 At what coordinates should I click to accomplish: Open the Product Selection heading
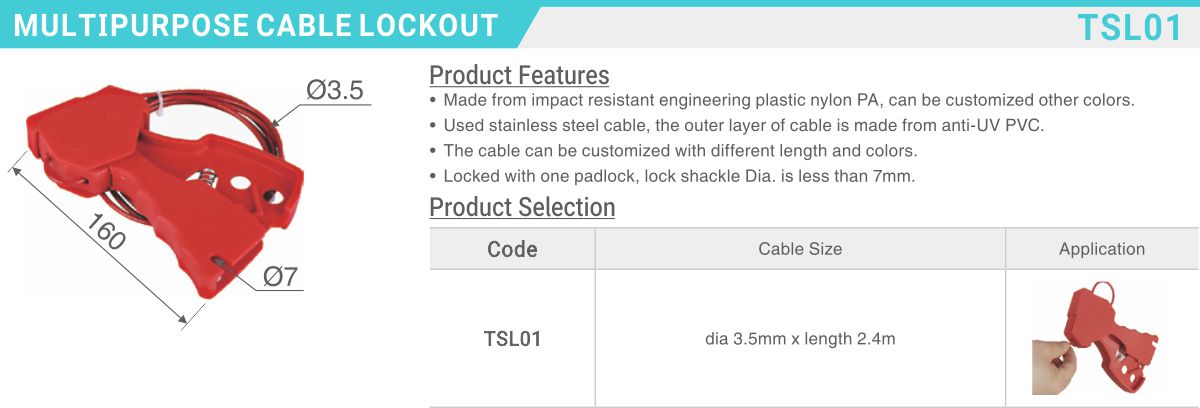pyautogui.click(x=522, y=207)
